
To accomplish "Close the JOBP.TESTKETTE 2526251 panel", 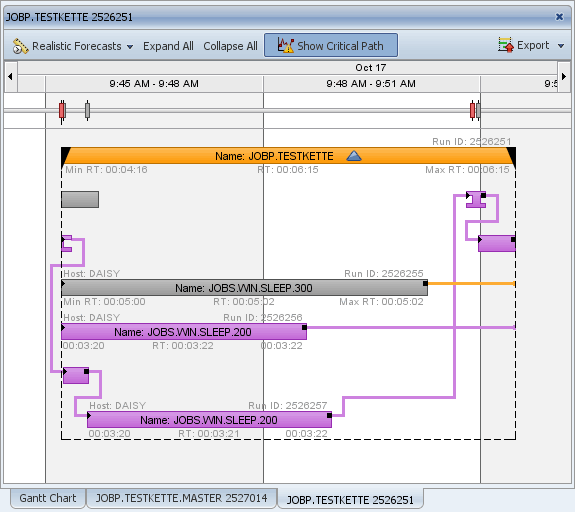I will (x=559, y=17).
